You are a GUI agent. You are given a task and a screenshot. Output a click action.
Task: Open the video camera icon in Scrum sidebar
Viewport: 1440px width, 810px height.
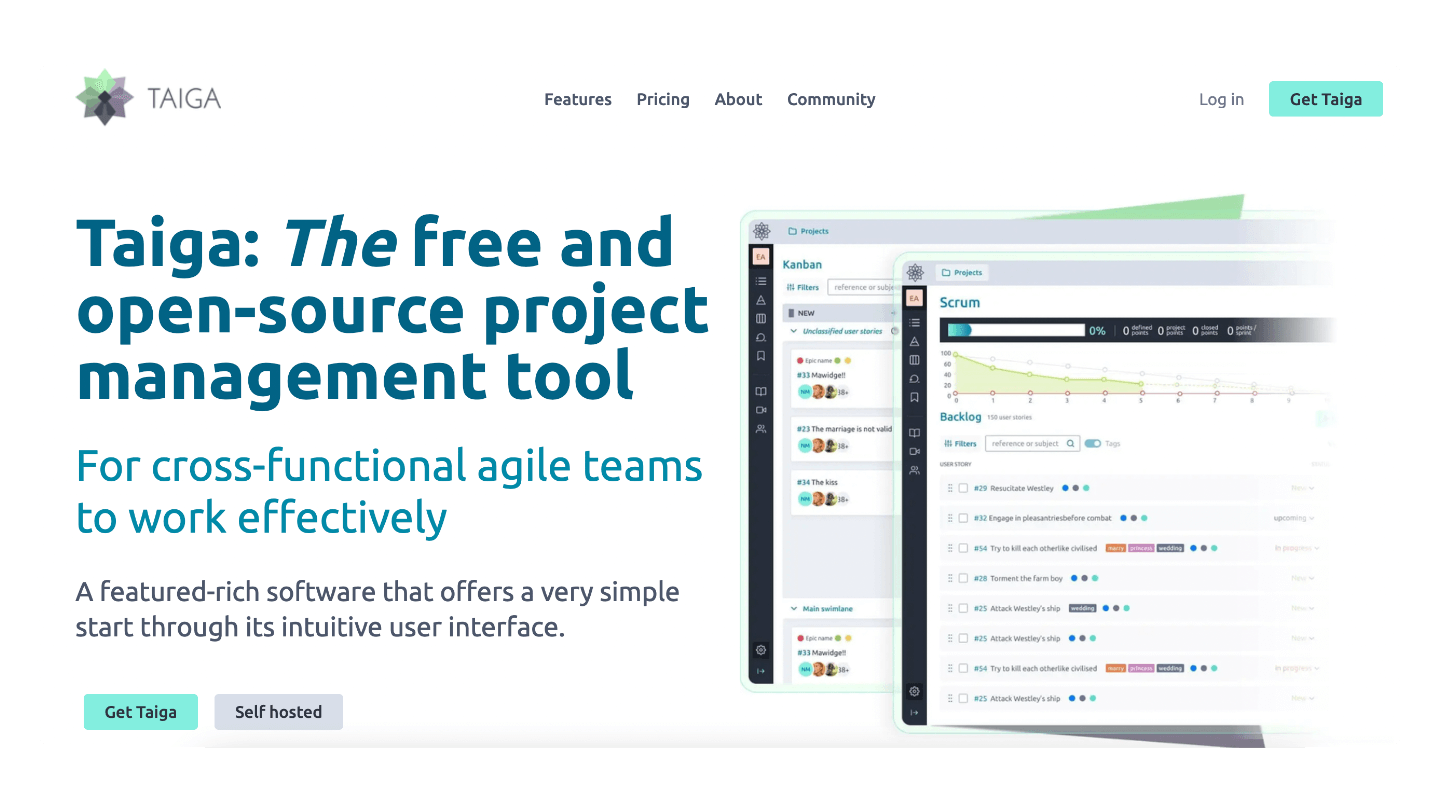[x=914, y=451]
